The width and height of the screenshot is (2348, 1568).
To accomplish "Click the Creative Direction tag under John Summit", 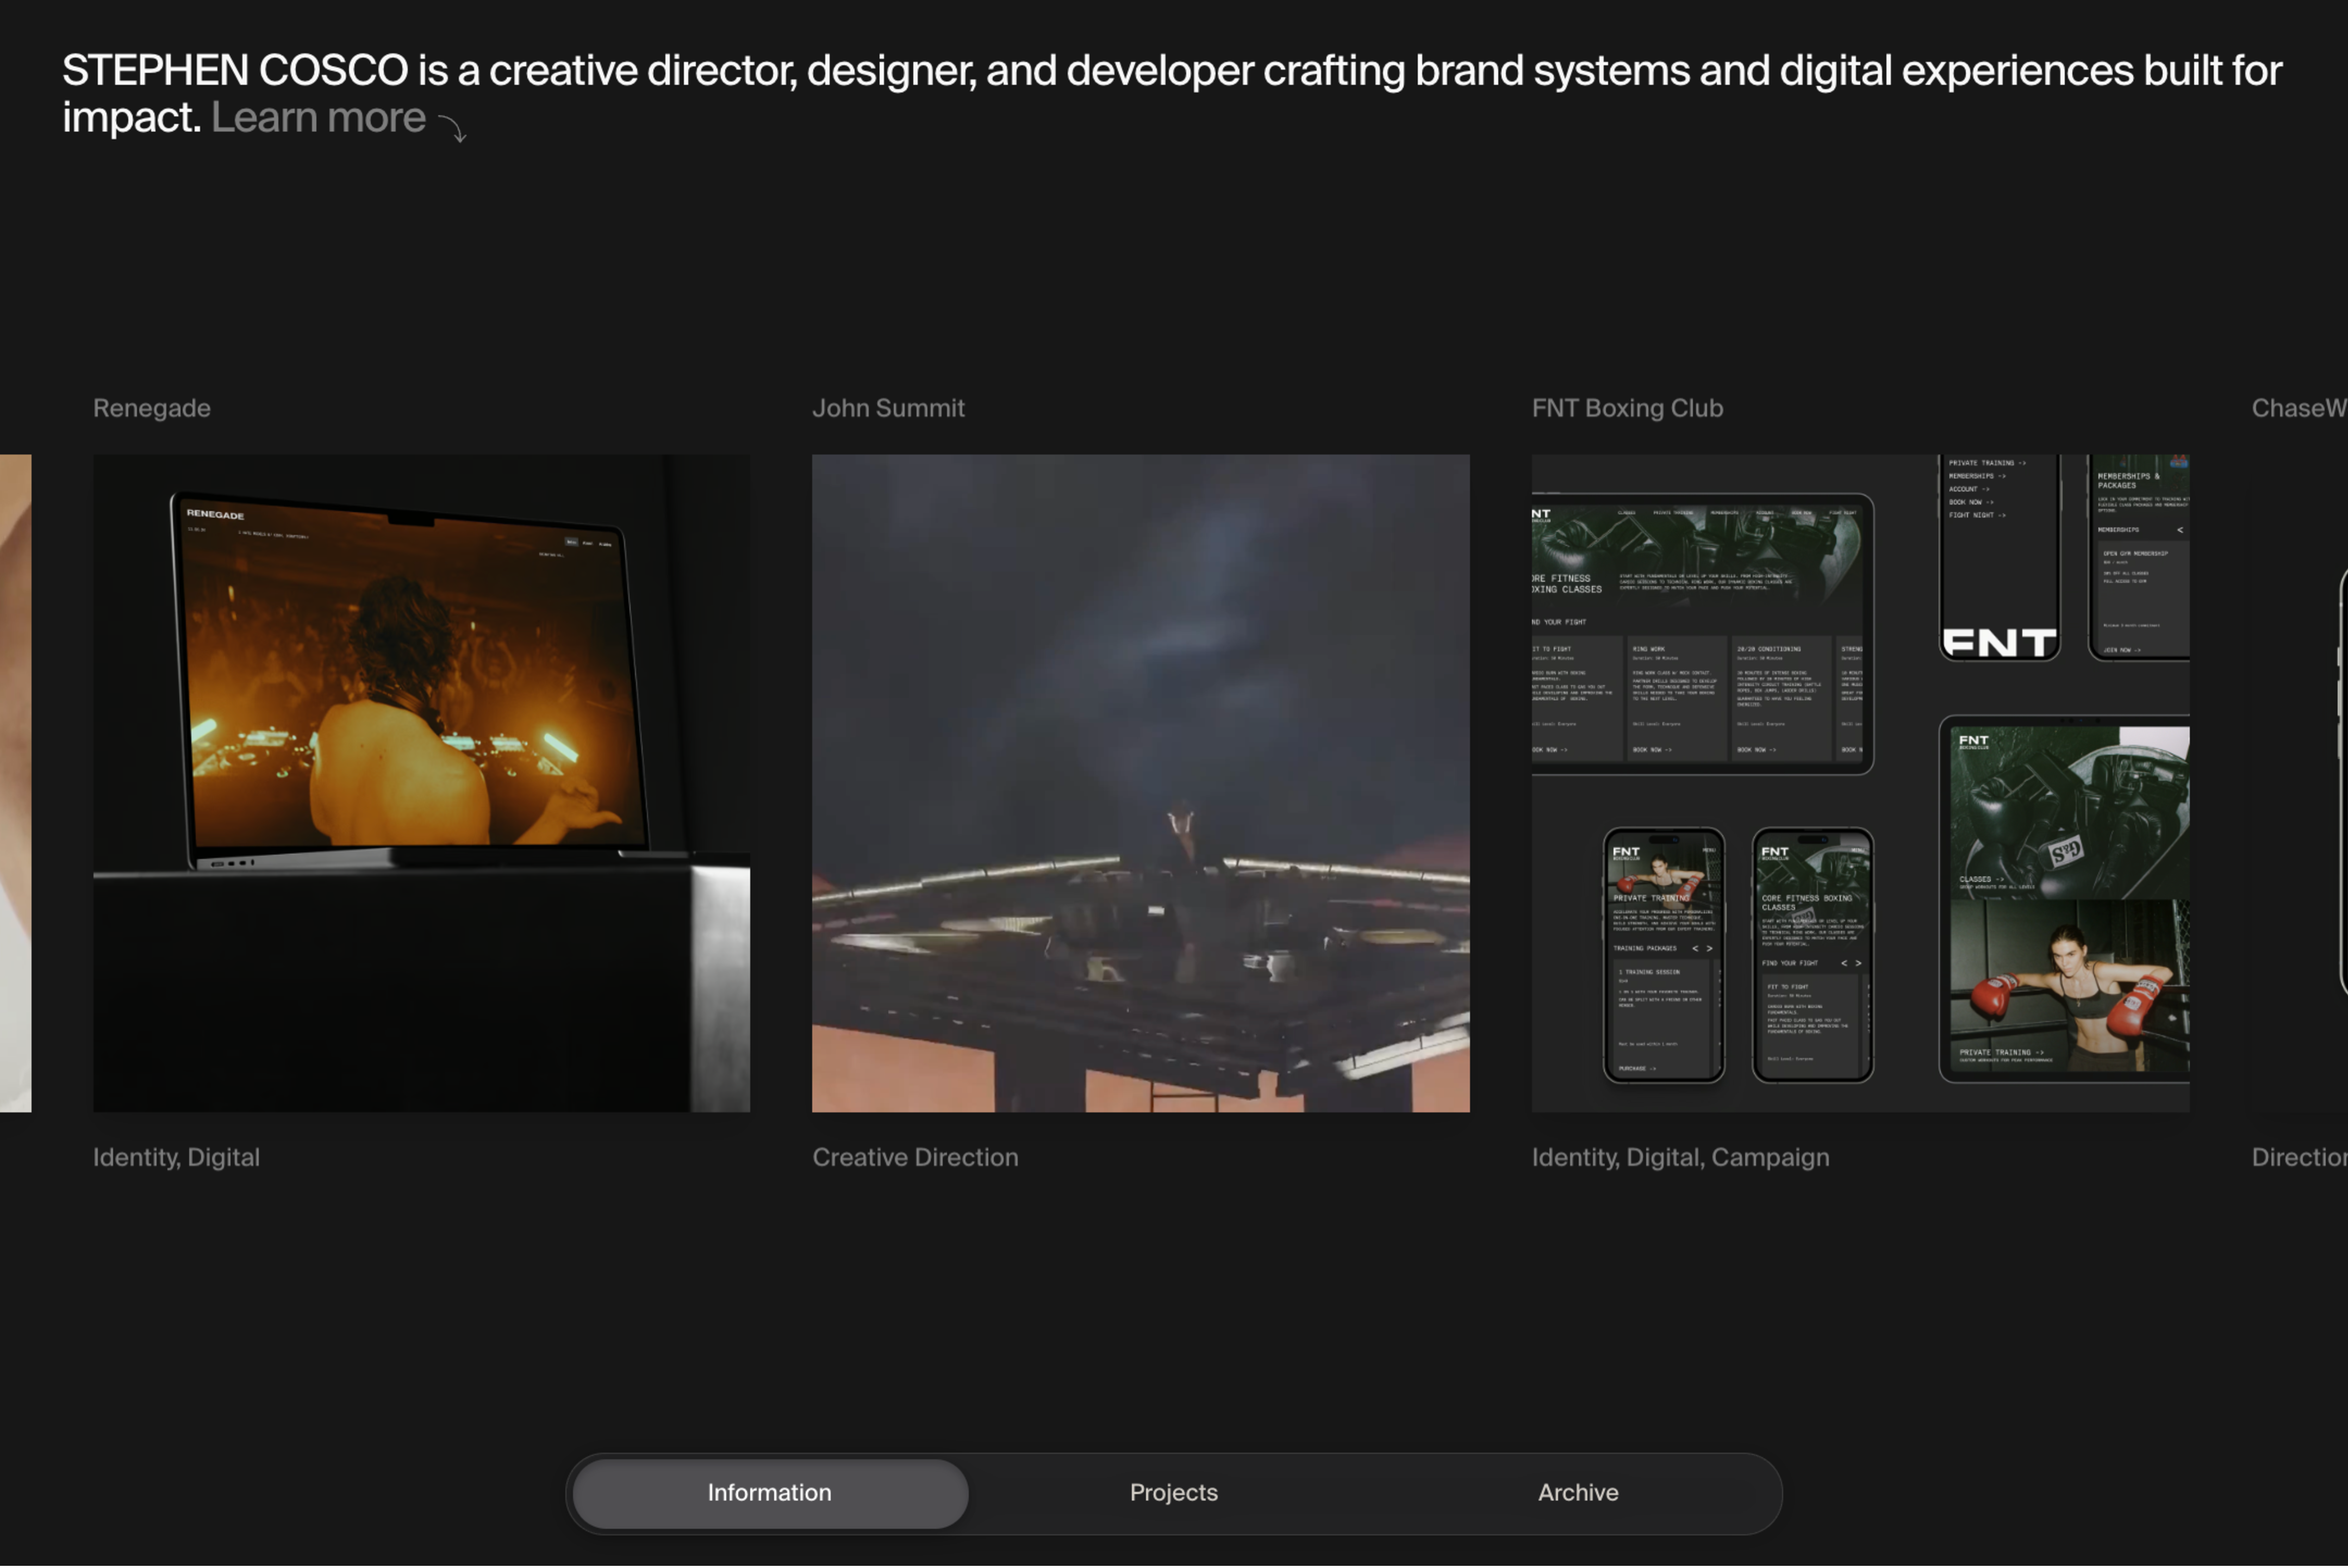I will tap(915, 1157).
